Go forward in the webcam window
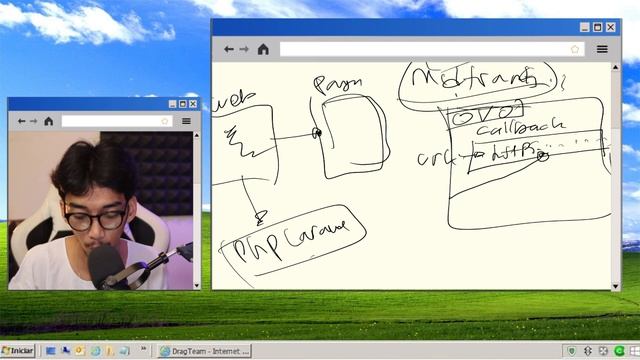This screenshot has width=640, height=360. (33, 121)
